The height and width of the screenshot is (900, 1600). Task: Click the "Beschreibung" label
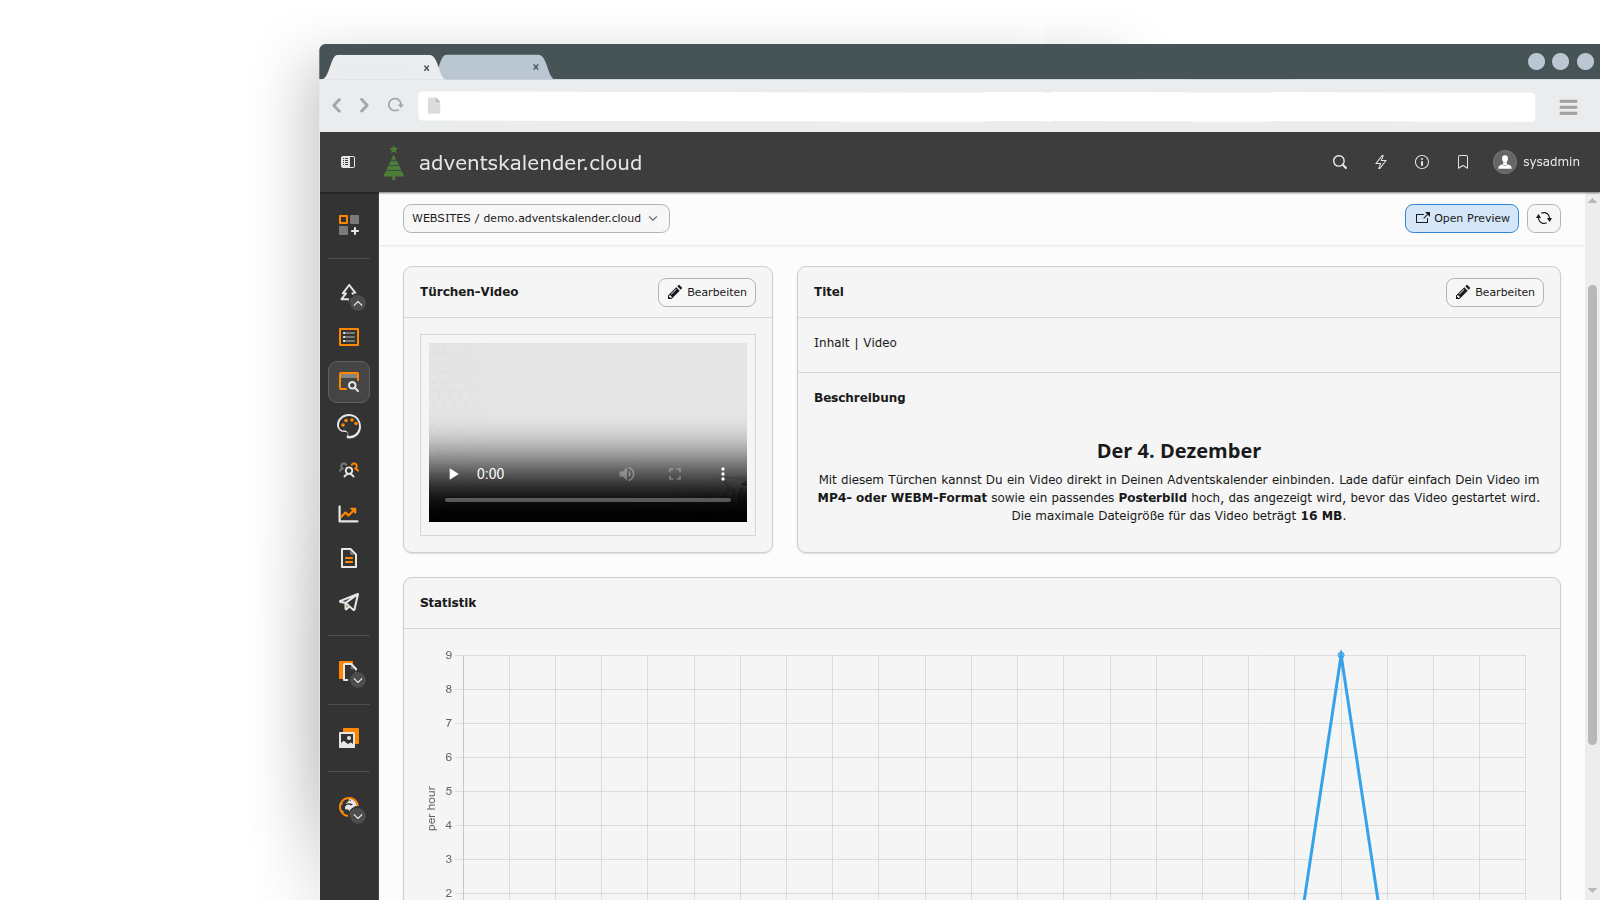point(860,398)
